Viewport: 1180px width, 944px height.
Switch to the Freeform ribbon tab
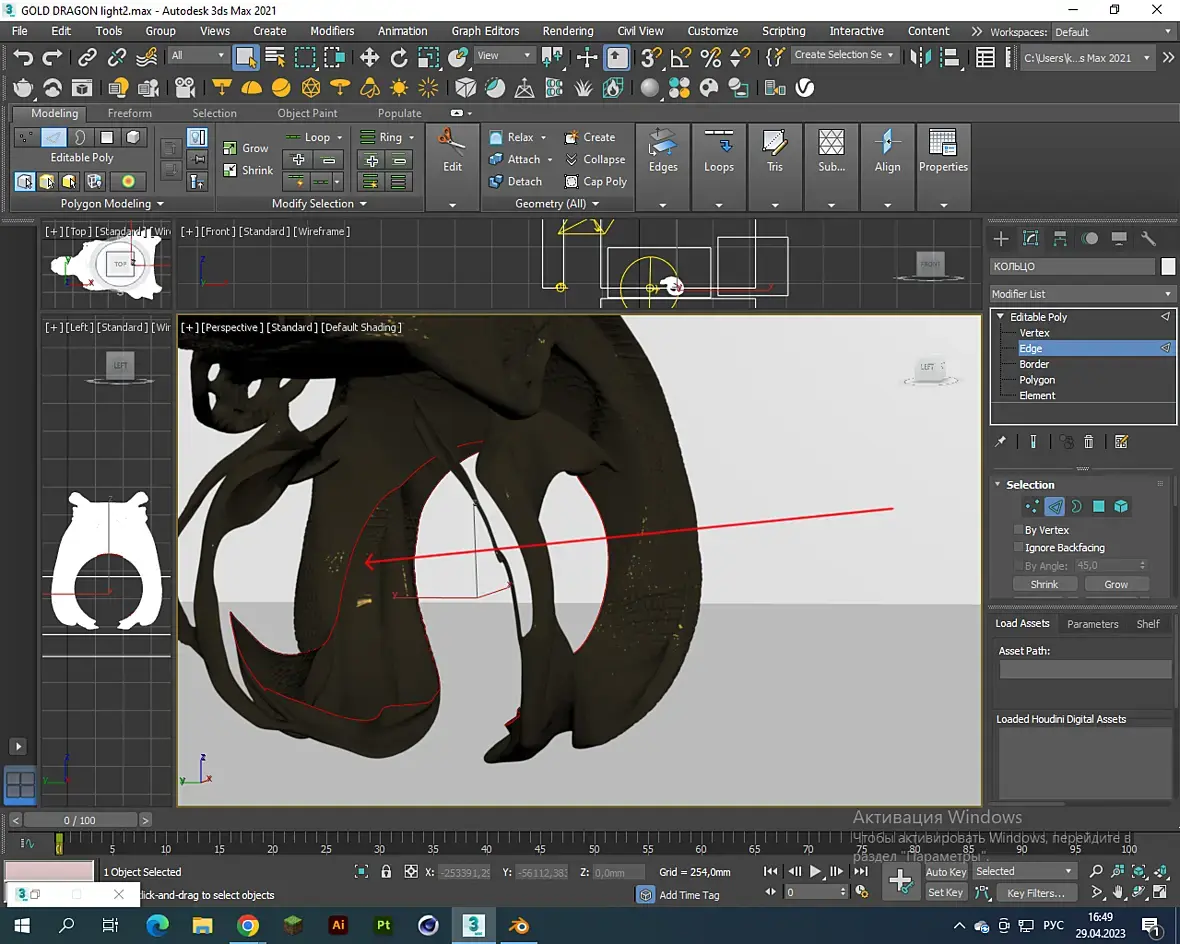130,113
